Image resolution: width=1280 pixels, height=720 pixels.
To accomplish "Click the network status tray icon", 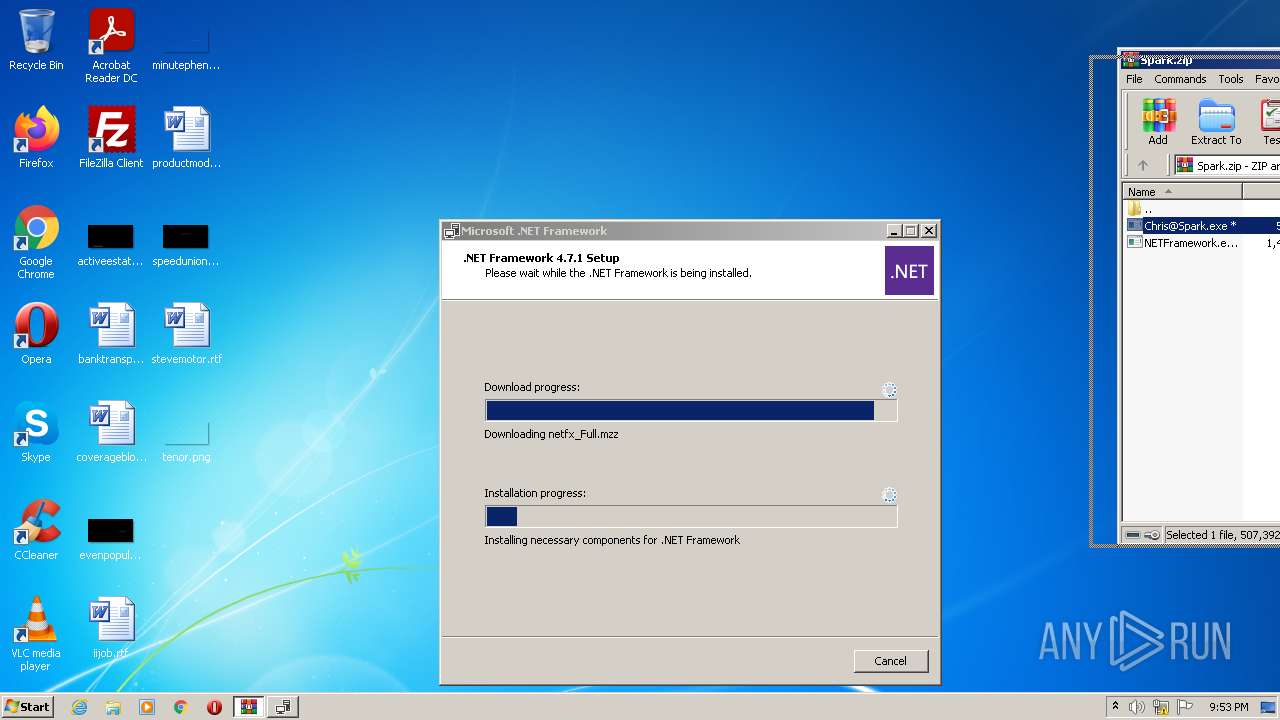I will pyautogui.click(x=1161, y=707).
